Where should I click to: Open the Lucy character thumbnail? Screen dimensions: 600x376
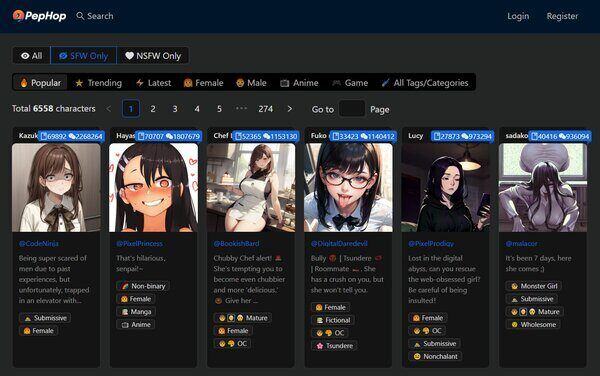tap(445, 187)
